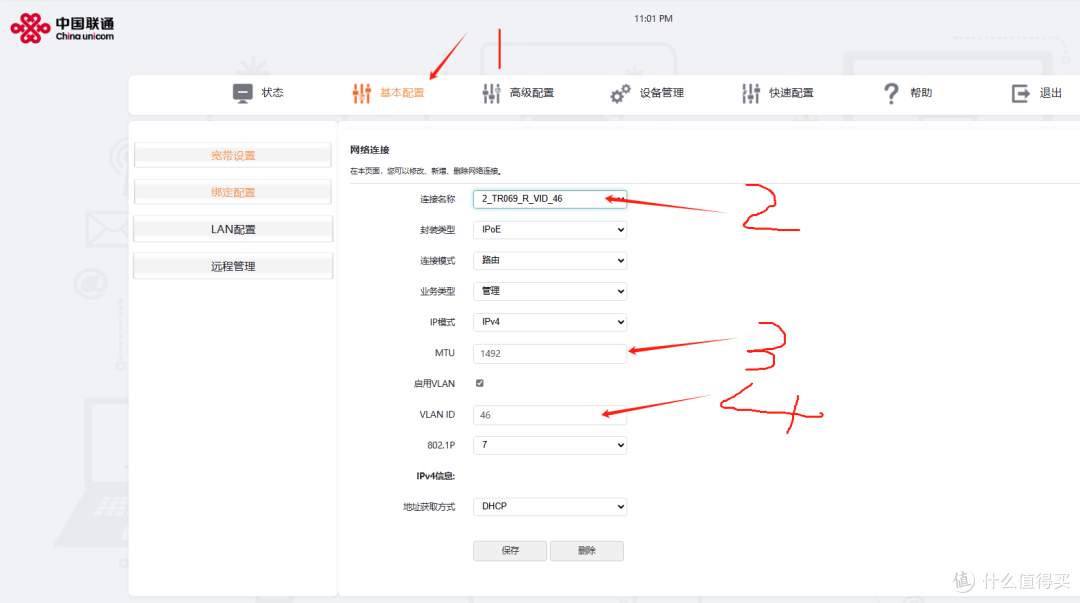Click the VLAN ID input field
1080x603 pixels.
coord(550,415)
